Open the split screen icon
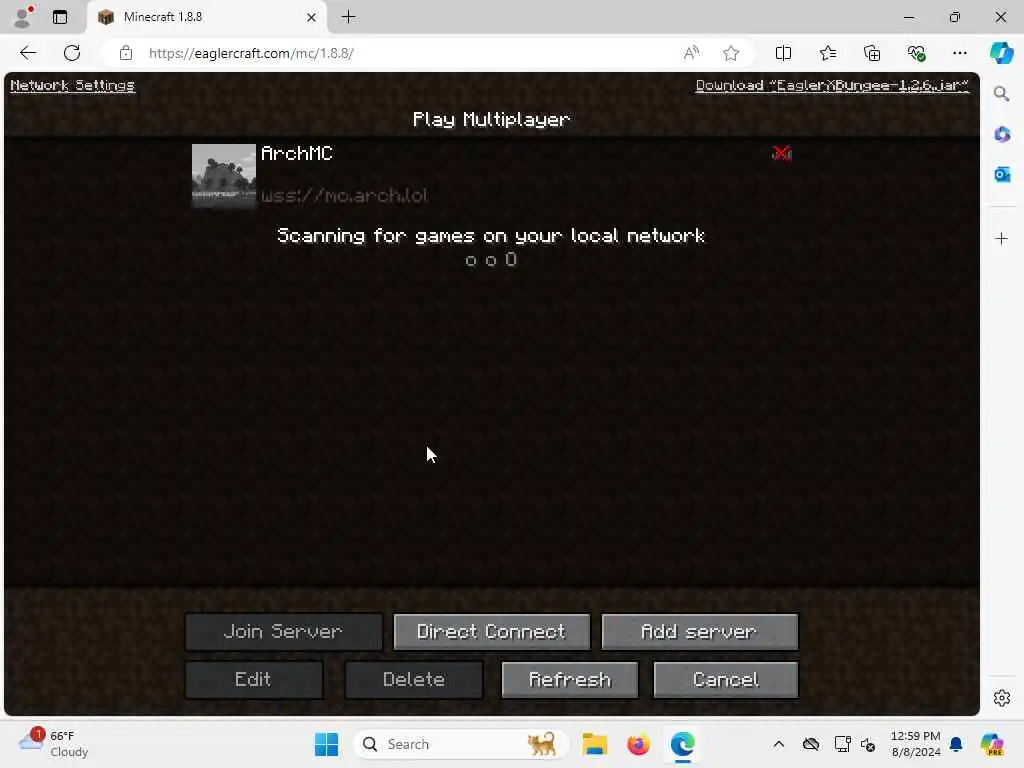The width and height of the screenshot is (1024, 768). [783, 53]
